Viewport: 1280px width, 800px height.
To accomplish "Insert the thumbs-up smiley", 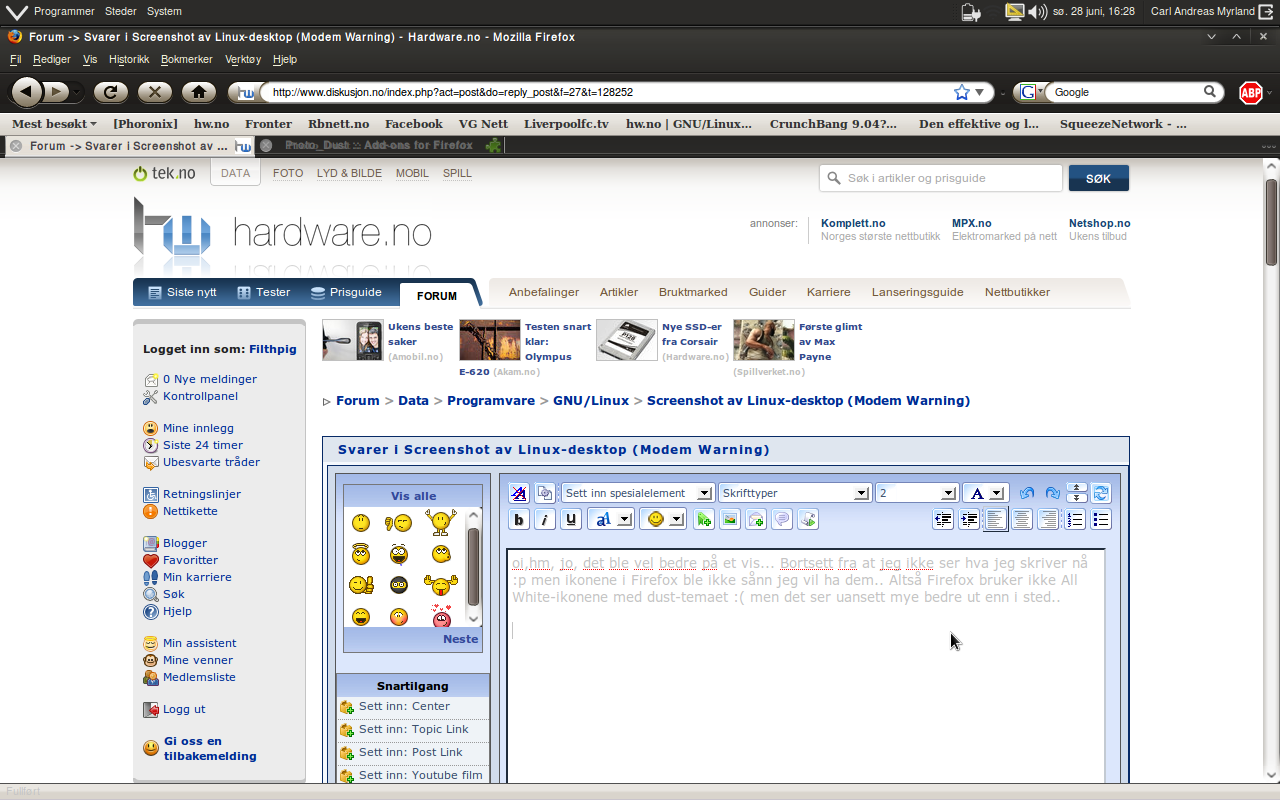I will pyautogui.click(x=360, y=584).
